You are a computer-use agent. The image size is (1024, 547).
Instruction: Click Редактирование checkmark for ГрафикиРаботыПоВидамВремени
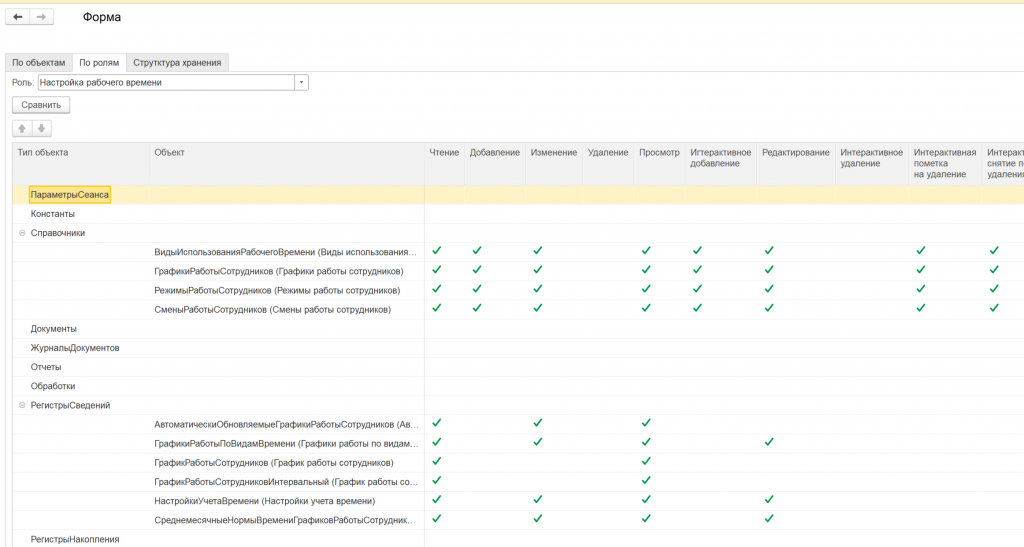click(769, 442)
